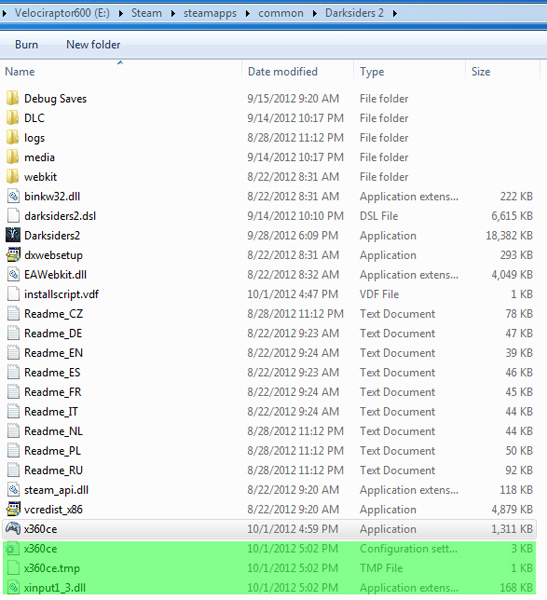Image resolution: width=547 pixels, height=600 pixels.
Task: Click the x360ce.tmp file icon
Action: tap(13, 568)
